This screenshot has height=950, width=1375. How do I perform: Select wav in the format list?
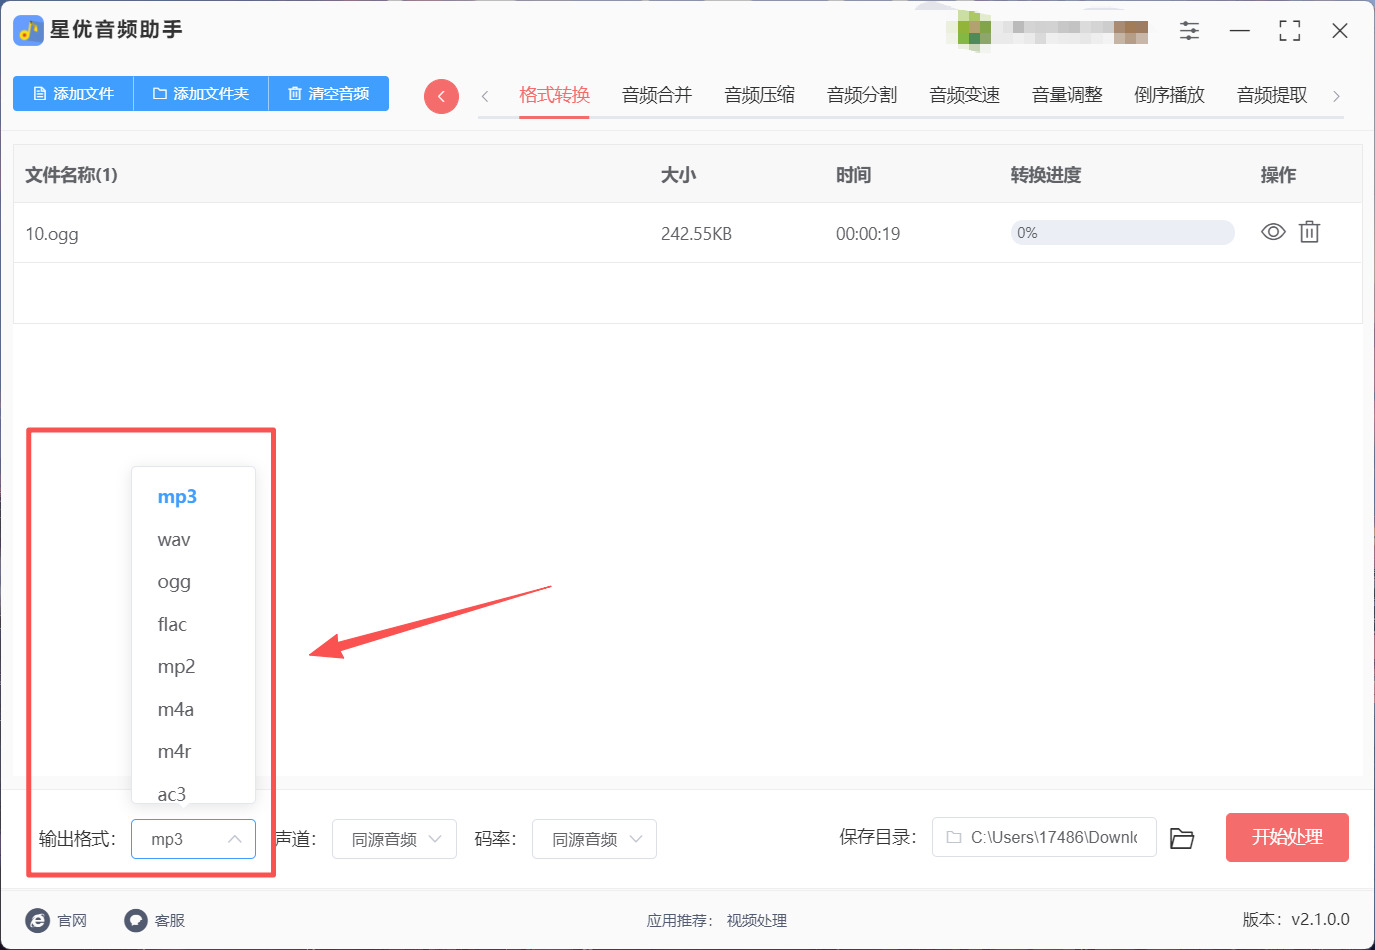(193, 540)
